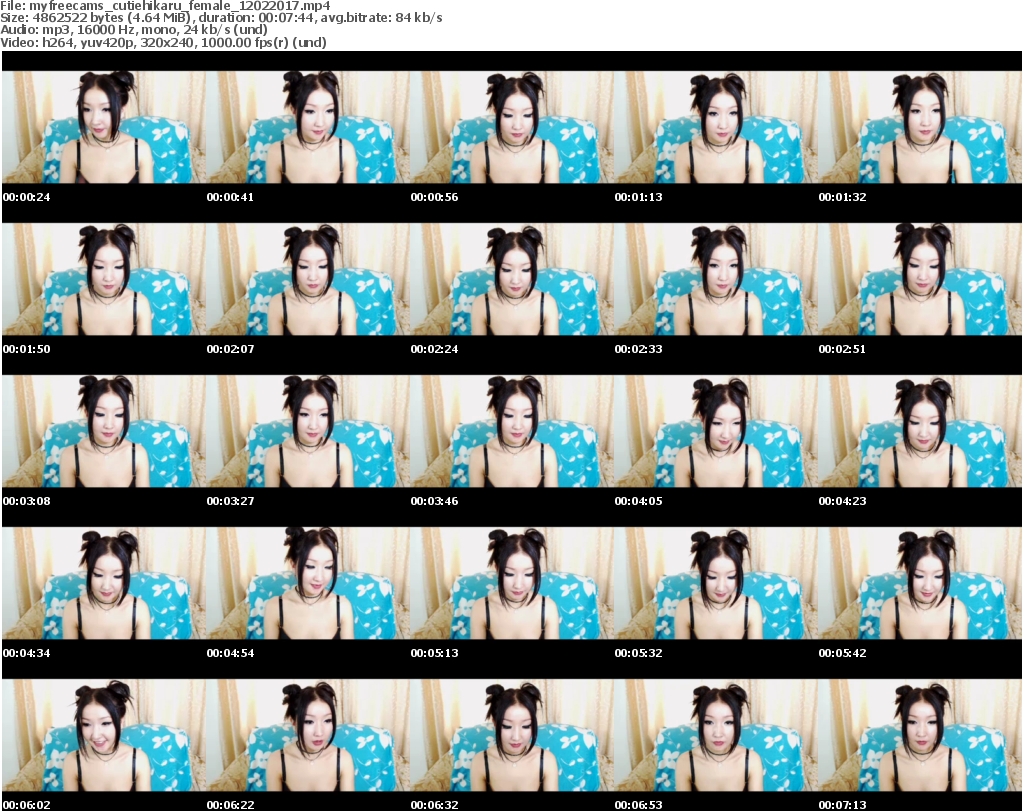
Task: Choose the frame thumbnail timed 00:07:13
Action: 920,735
